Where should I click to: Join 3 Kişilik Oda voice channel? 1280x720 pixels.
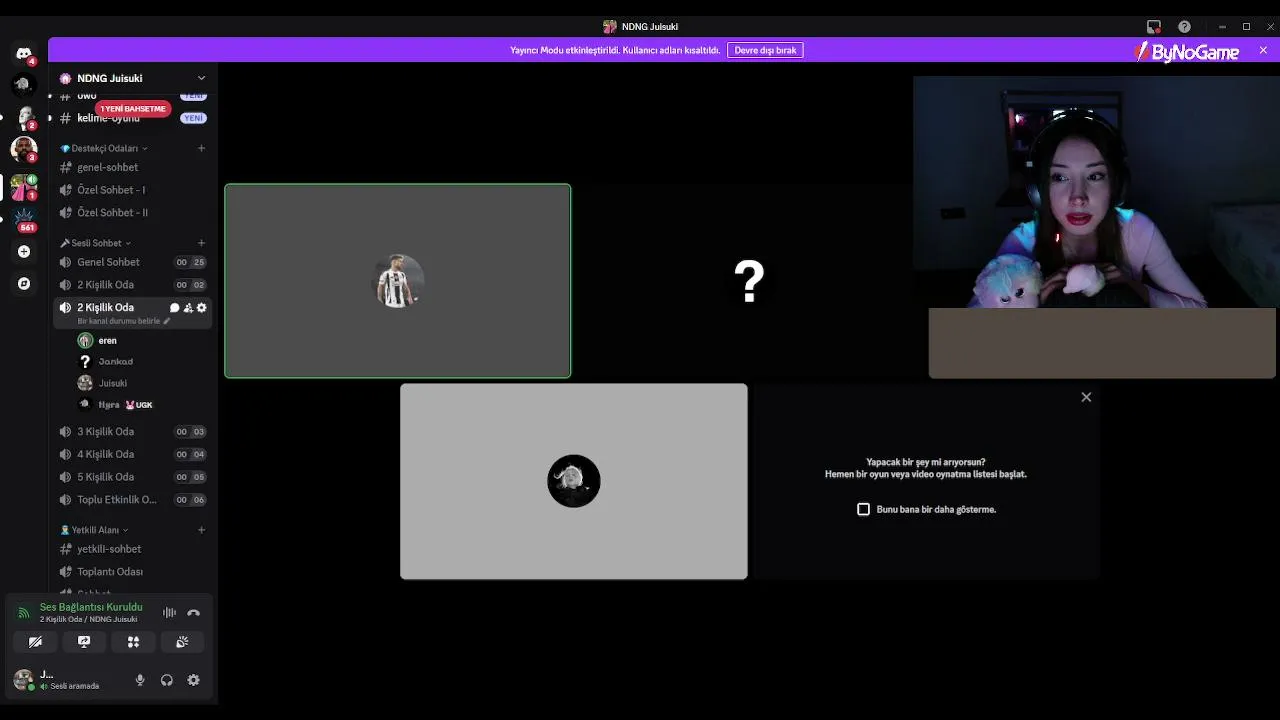pyautogui.click(x=132, y=432)
